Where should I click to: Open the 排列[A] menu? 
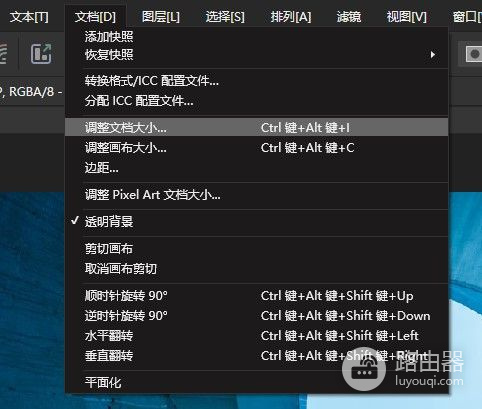[291, 17]
